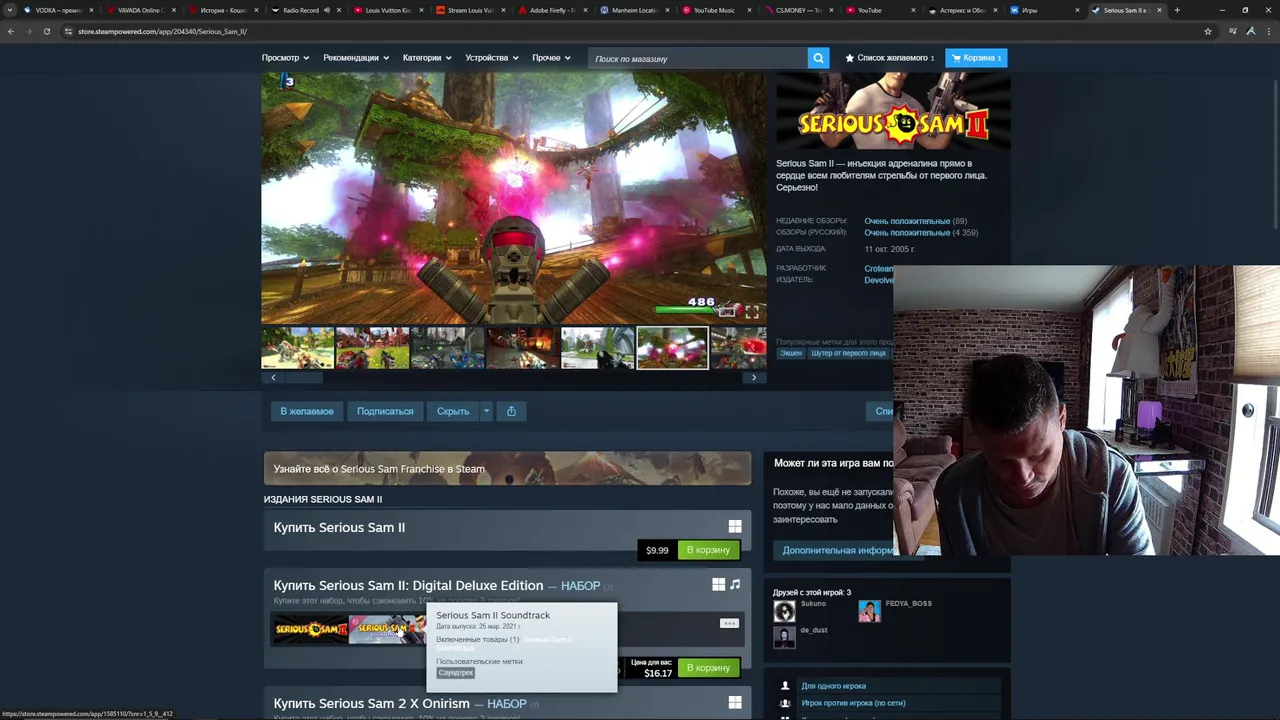The height and width of the screenshot is (720, 1280).
Task: Go back using browser back arrow
Action: (11, 31)
